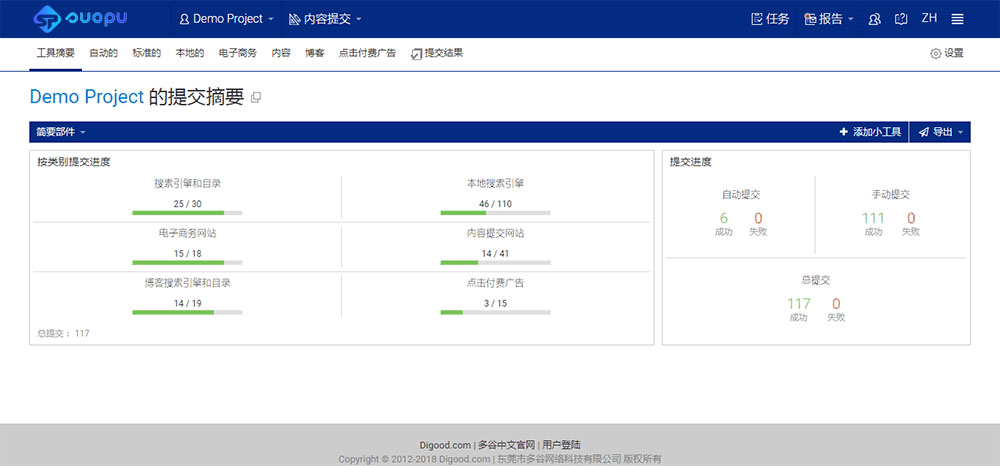The width and height of the screenshot is (1000, 466).
Task: Open the 内容提交 dropdown menu
Action: tap(325, 19)
